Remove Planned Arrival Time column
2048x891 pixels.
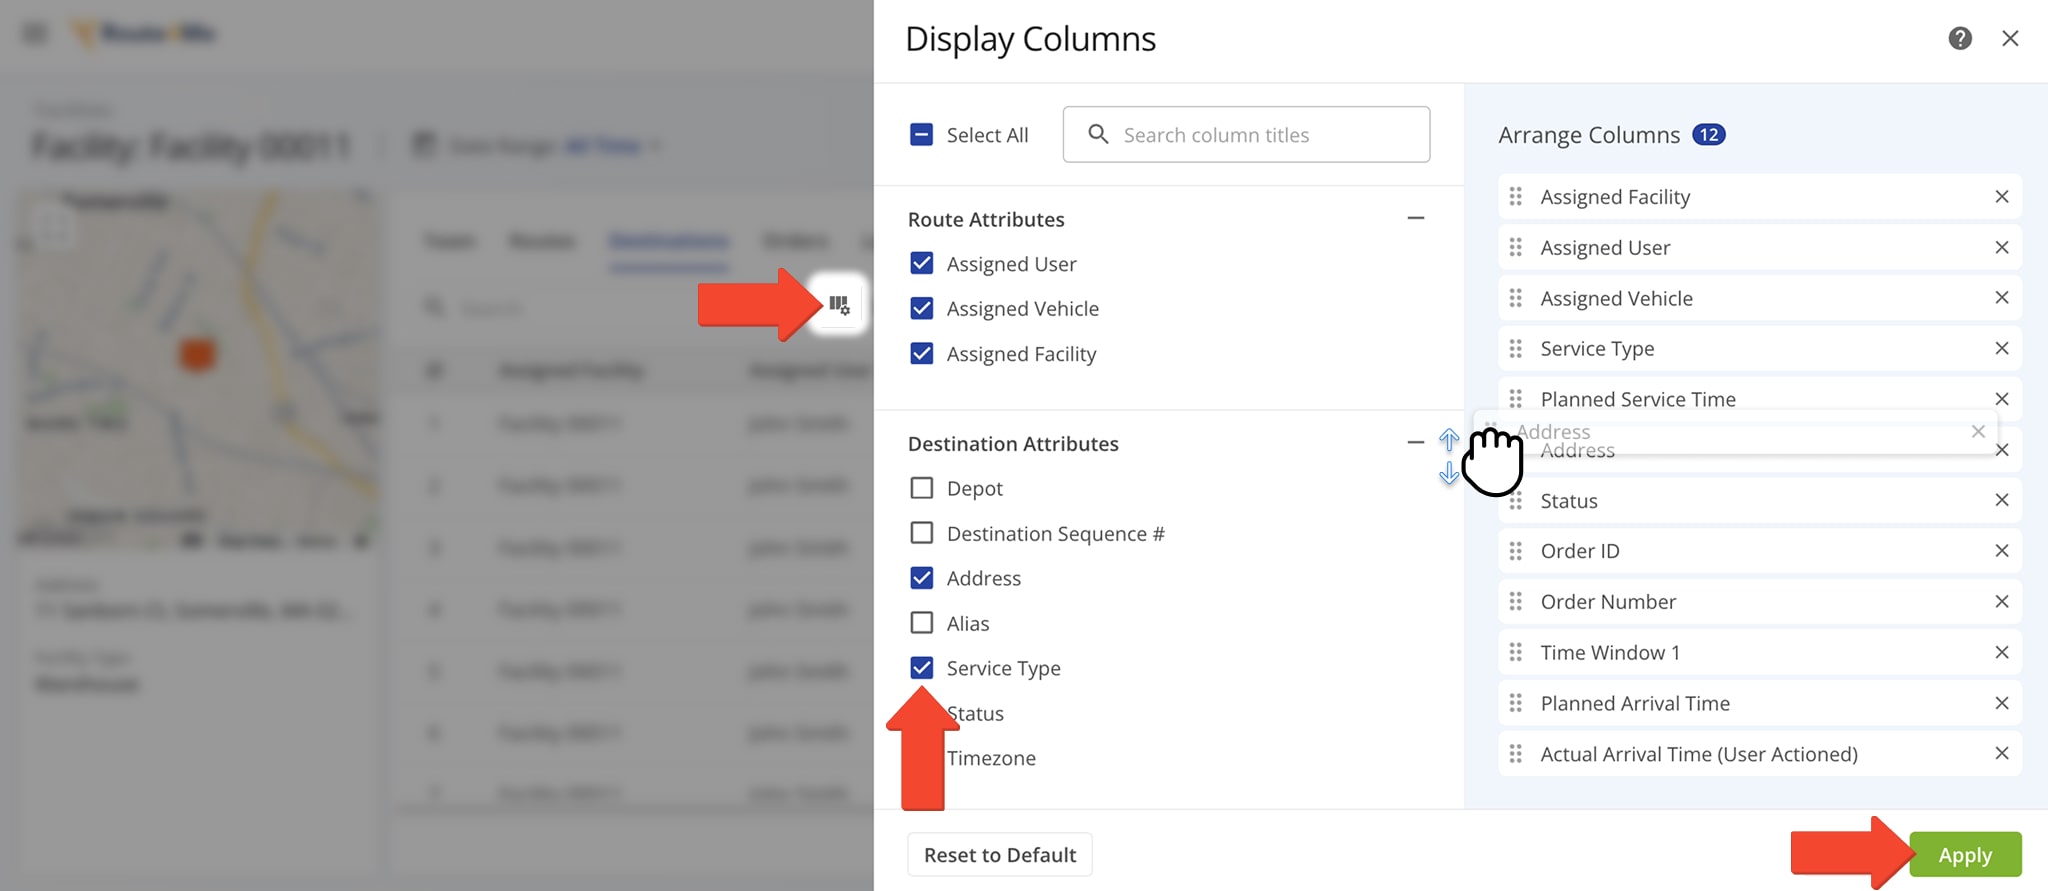coord(2001,704)
